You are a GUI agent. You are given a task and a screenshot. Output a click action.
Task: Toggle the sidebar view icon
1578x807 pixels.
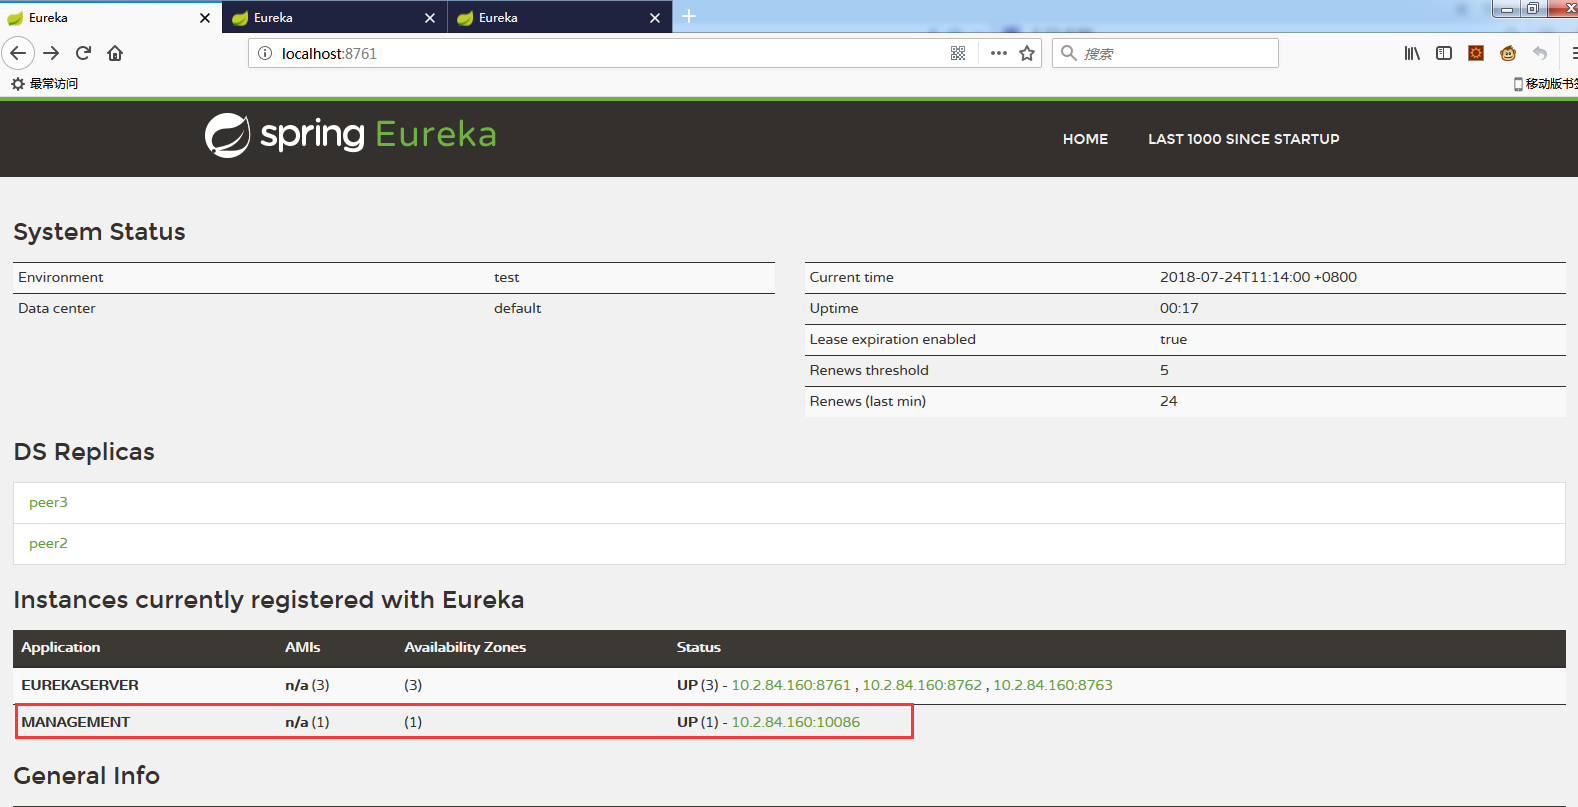(x=1444, y=53)
